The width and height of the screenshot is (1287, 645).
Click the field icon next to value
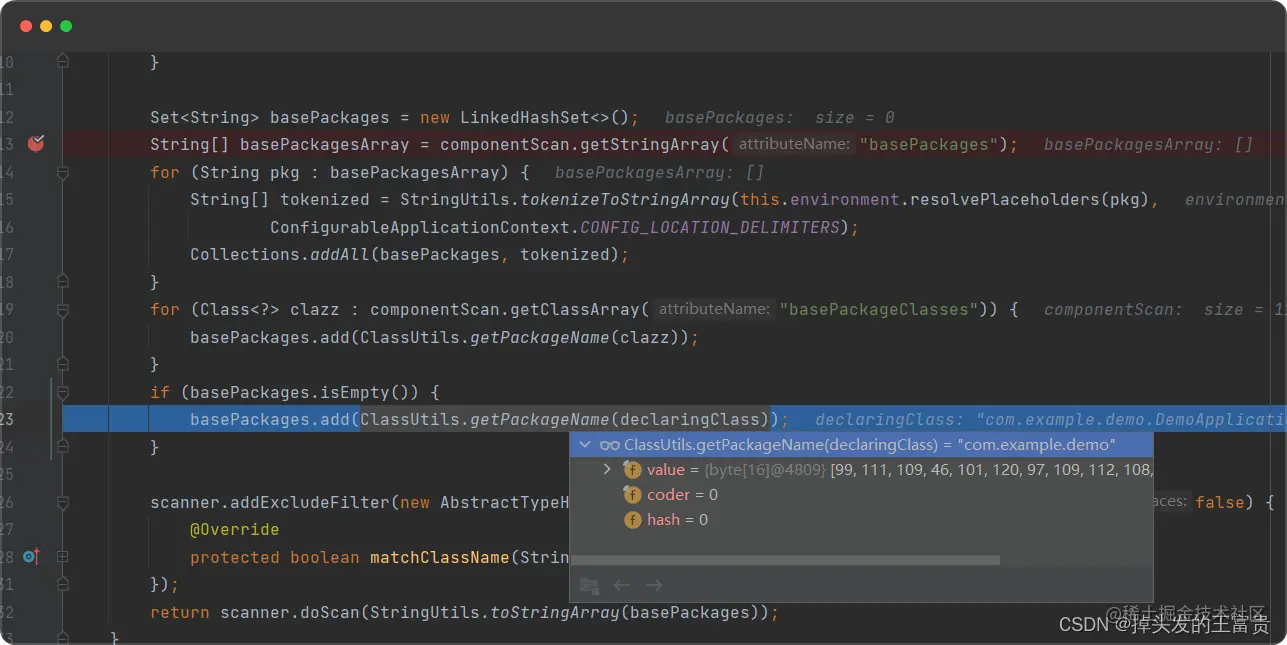tap(632, 469)
